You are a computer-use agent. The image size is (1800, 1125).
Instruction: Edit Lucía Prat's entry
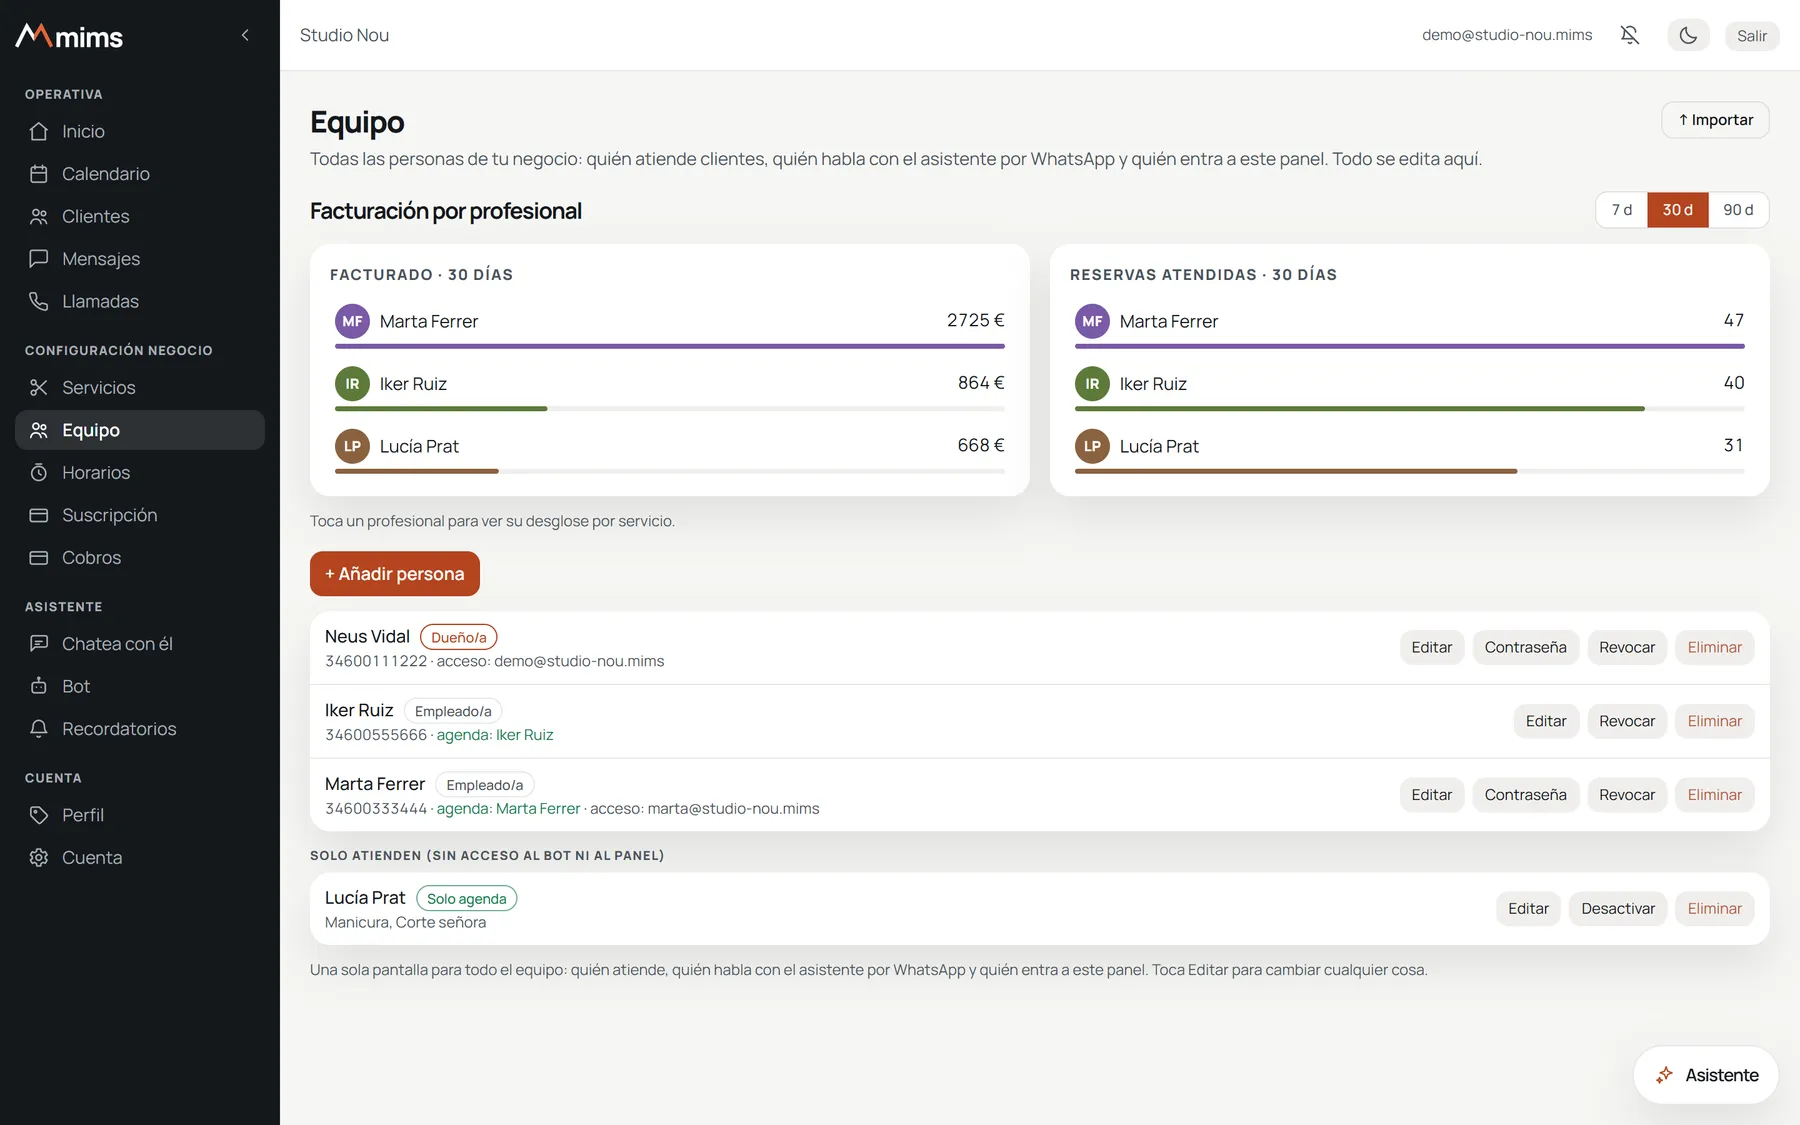tap(1528, 909)
